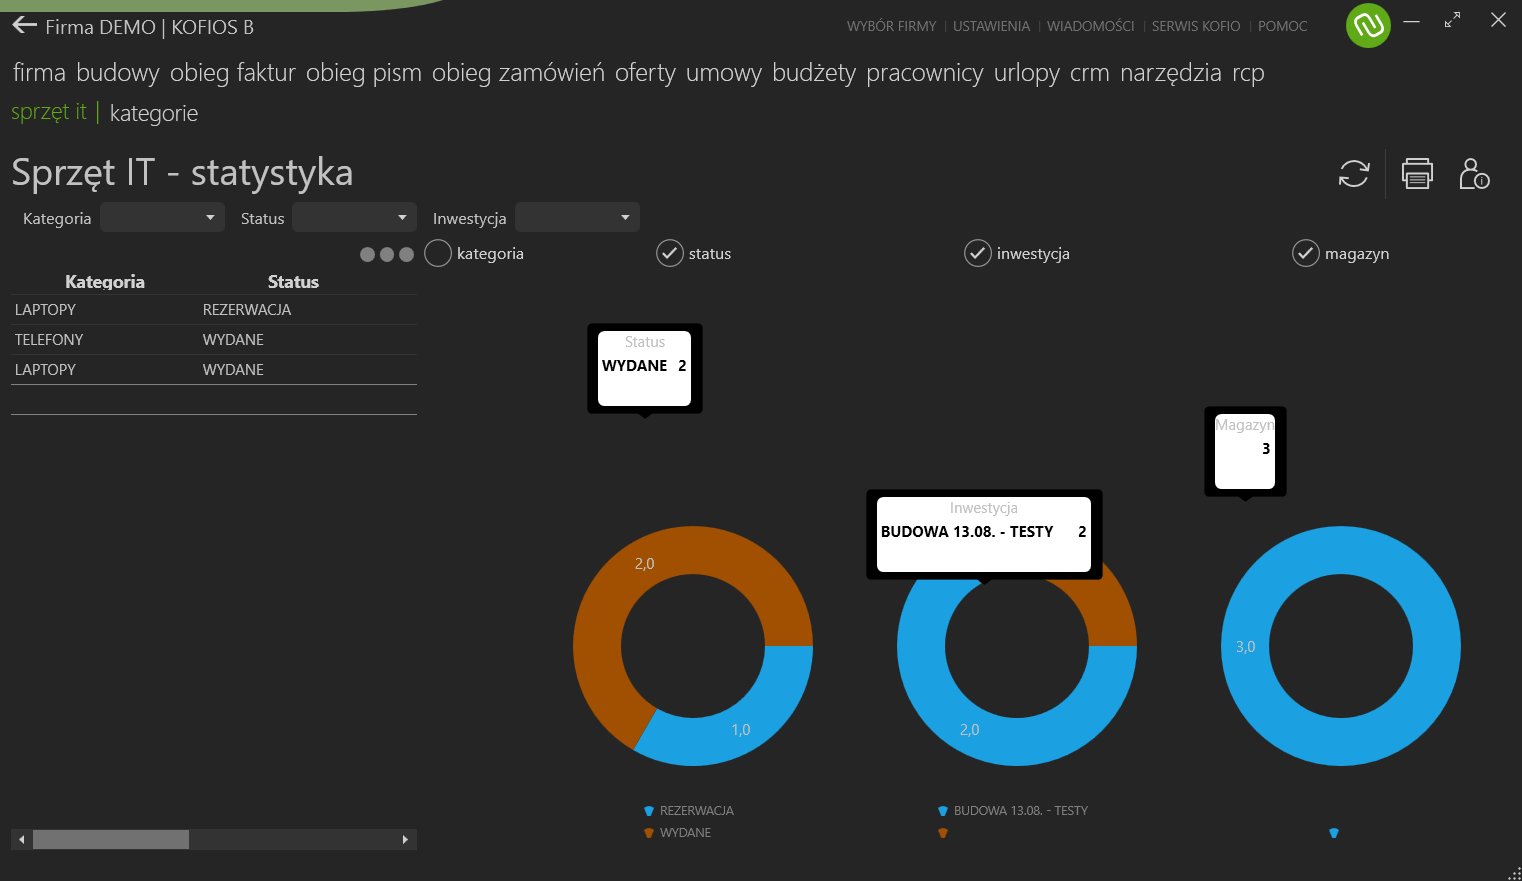Click the horizontal scrollbar thumb under table
This screenshot has height=881, width=1522.
[111, 839]
